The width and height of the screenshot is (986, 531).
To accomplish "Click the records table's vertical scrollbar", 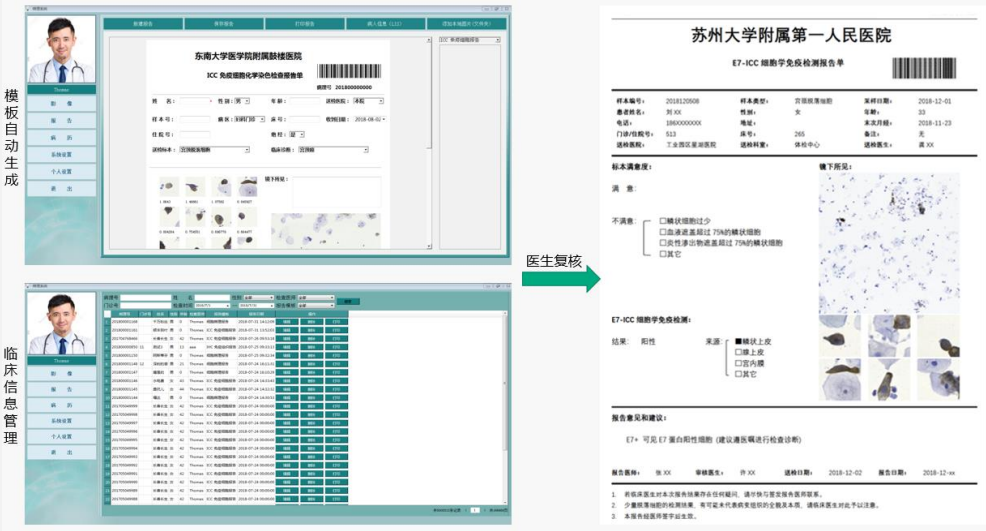I will coord(504,407).
